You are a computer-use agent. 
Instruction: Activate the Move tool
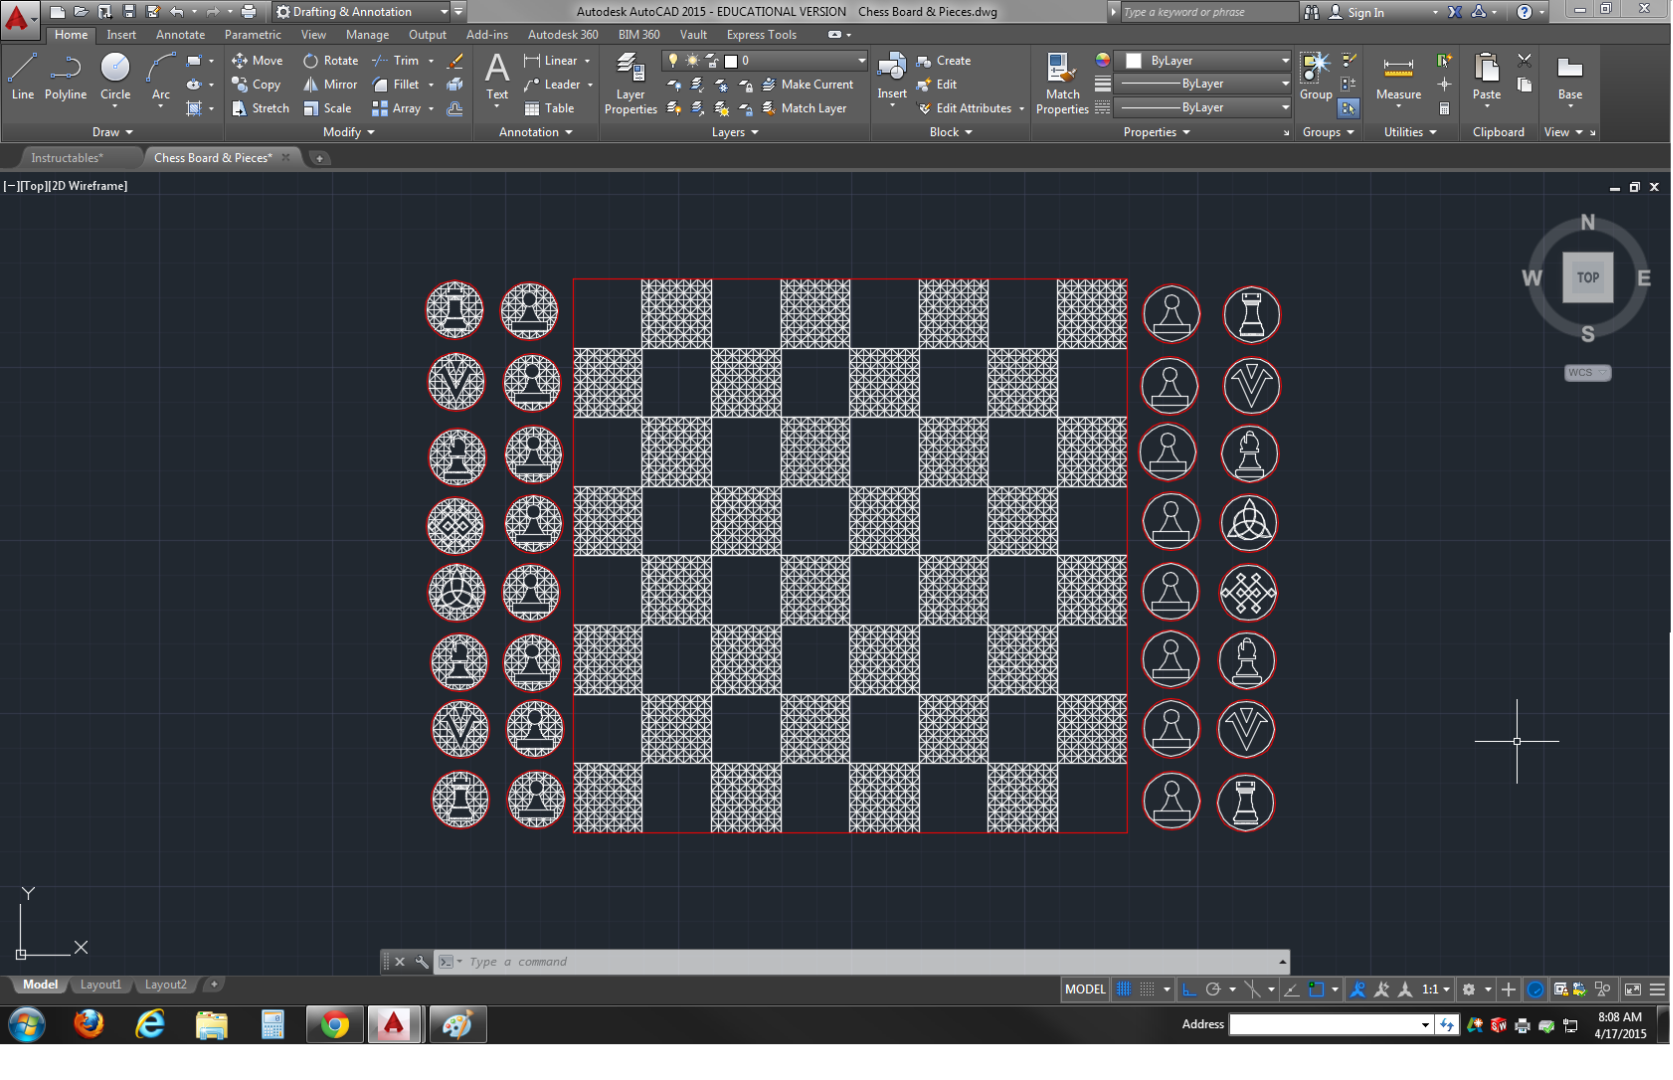pyautogui.click(x=258, y=60)
